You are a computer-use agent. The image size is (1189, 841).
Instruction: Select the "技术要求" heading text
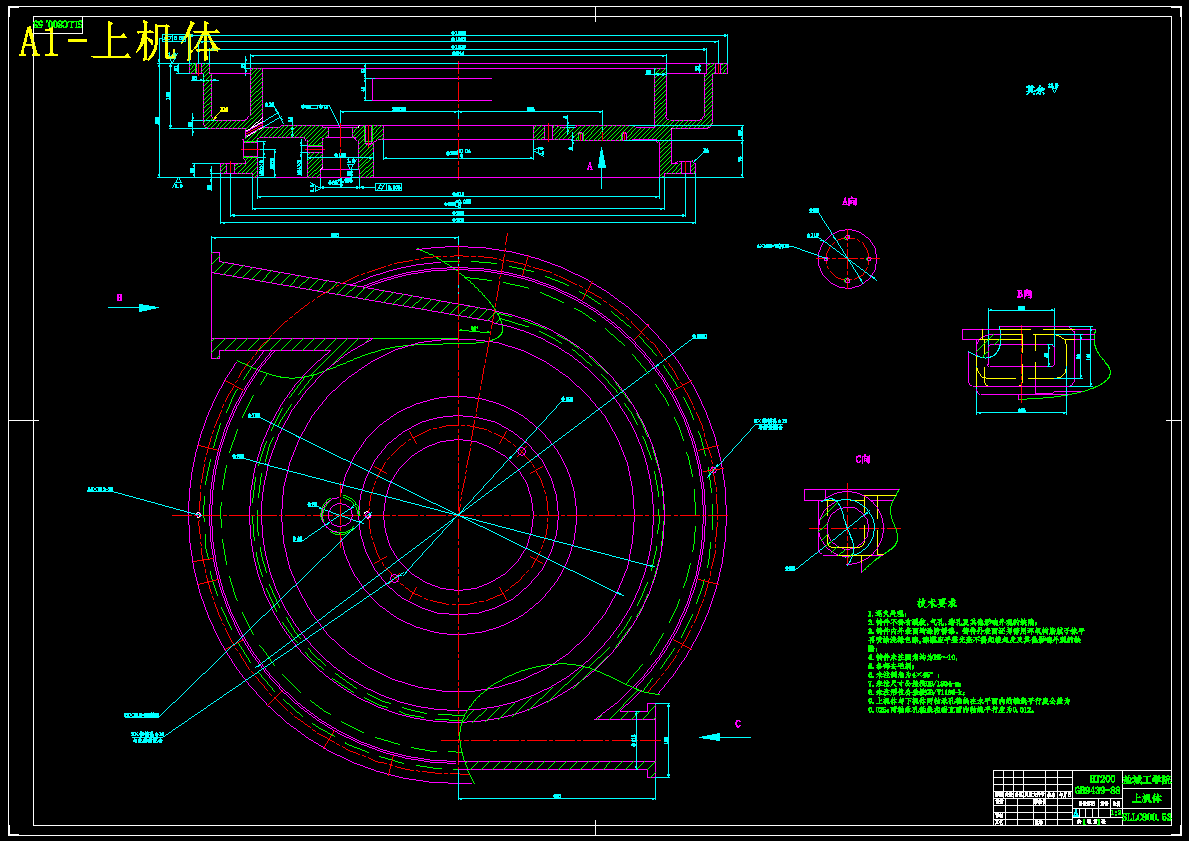click(x=936, y=604)
